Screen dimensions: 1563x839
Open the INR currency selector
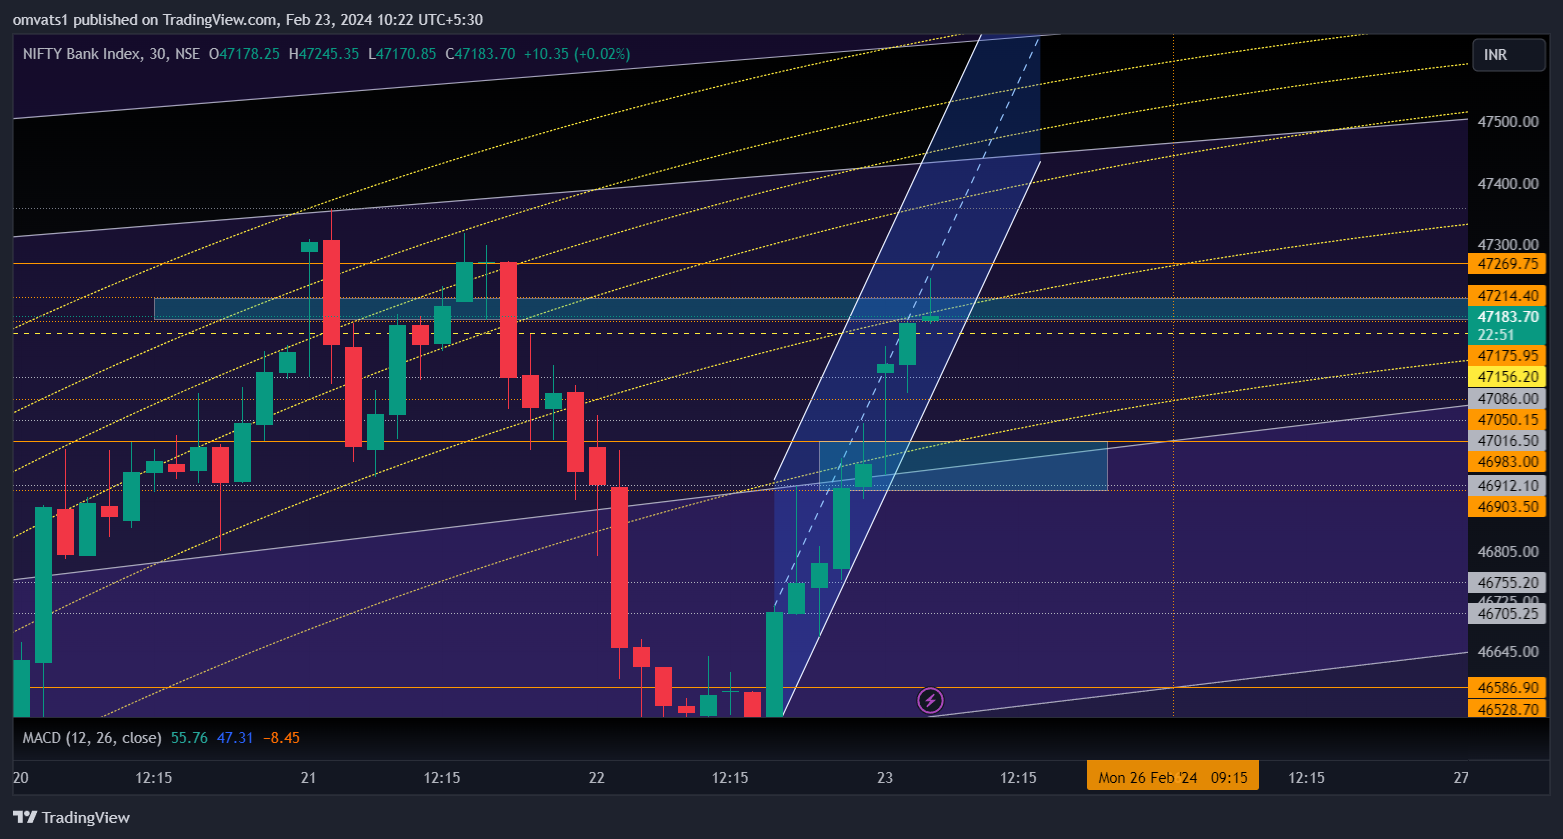click(1508, 55)
